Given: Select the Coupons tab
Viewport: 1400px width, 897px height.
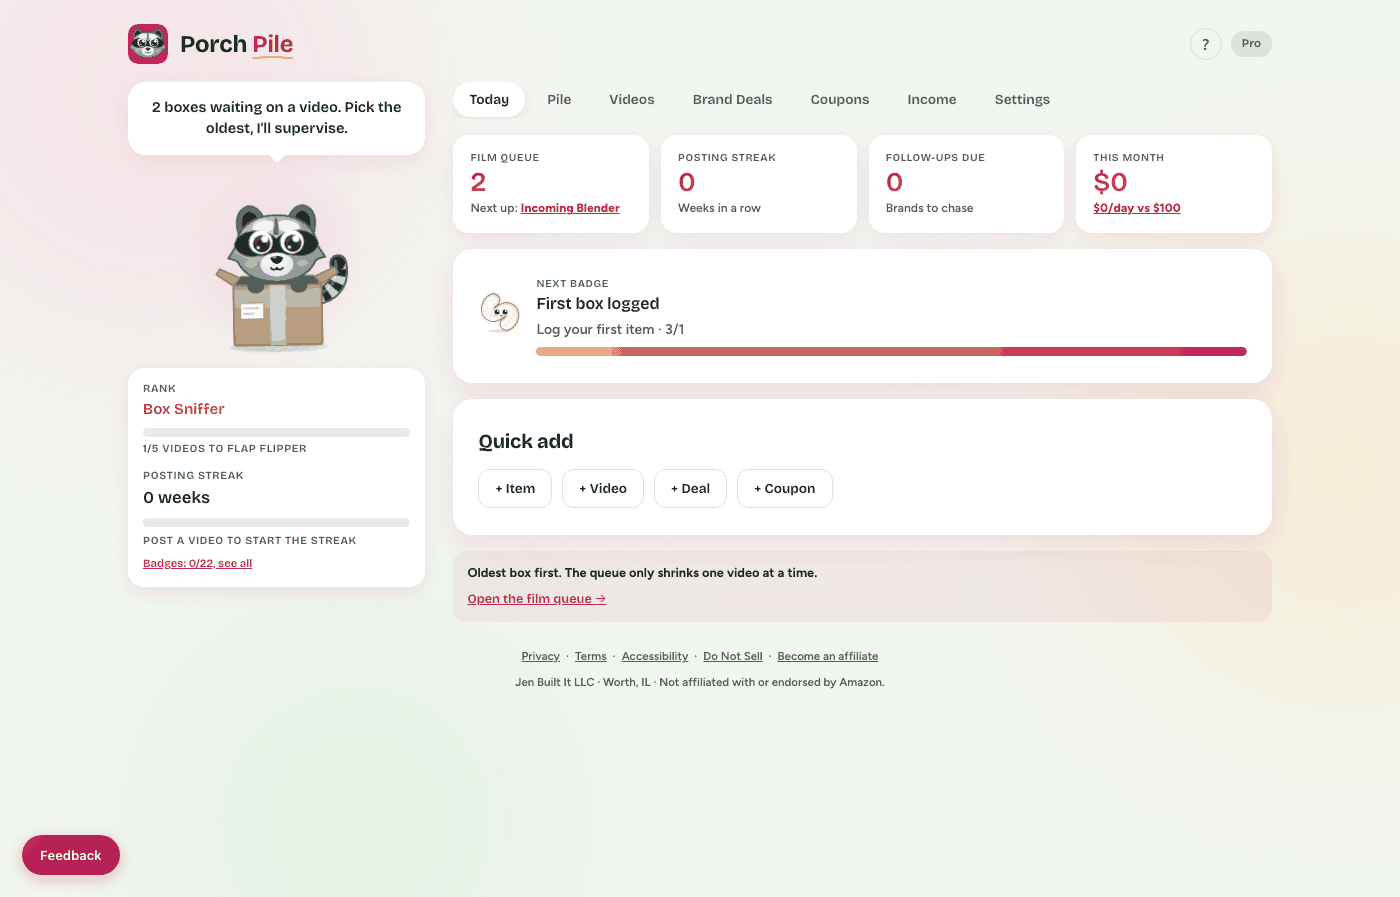Looking at the screenshot, I should pyautogui.click(x=840, y=100).
